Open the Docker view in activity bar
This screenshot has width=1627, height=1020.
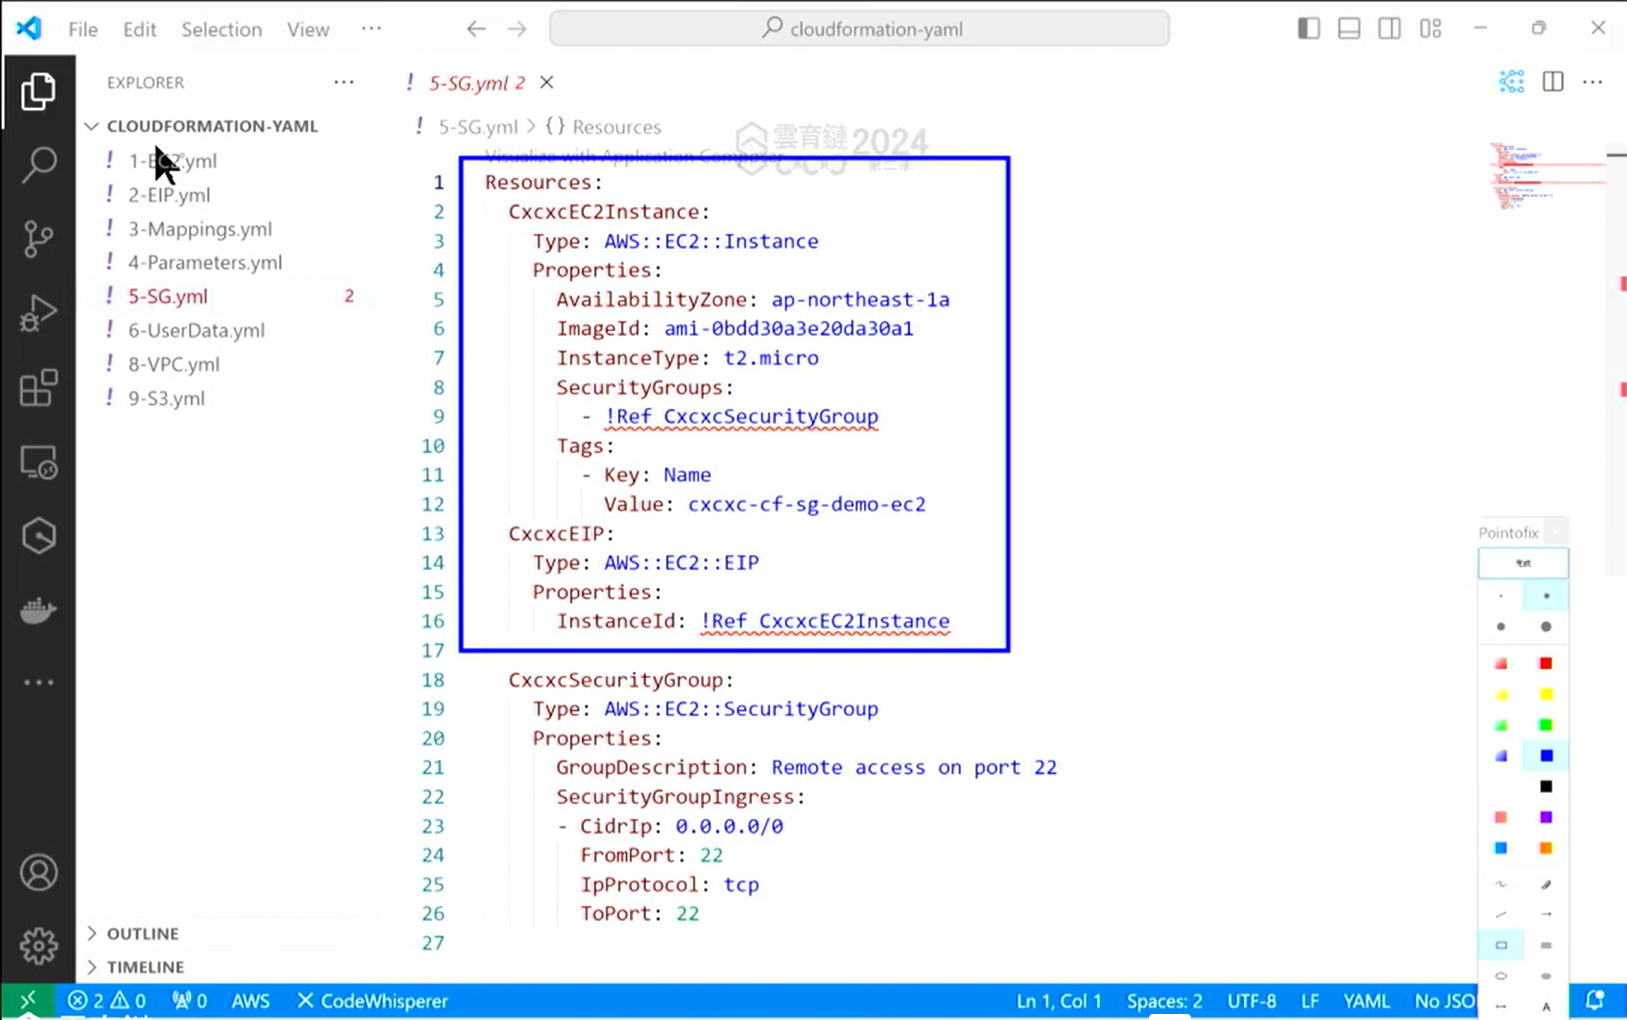click(x=38, y=610)
